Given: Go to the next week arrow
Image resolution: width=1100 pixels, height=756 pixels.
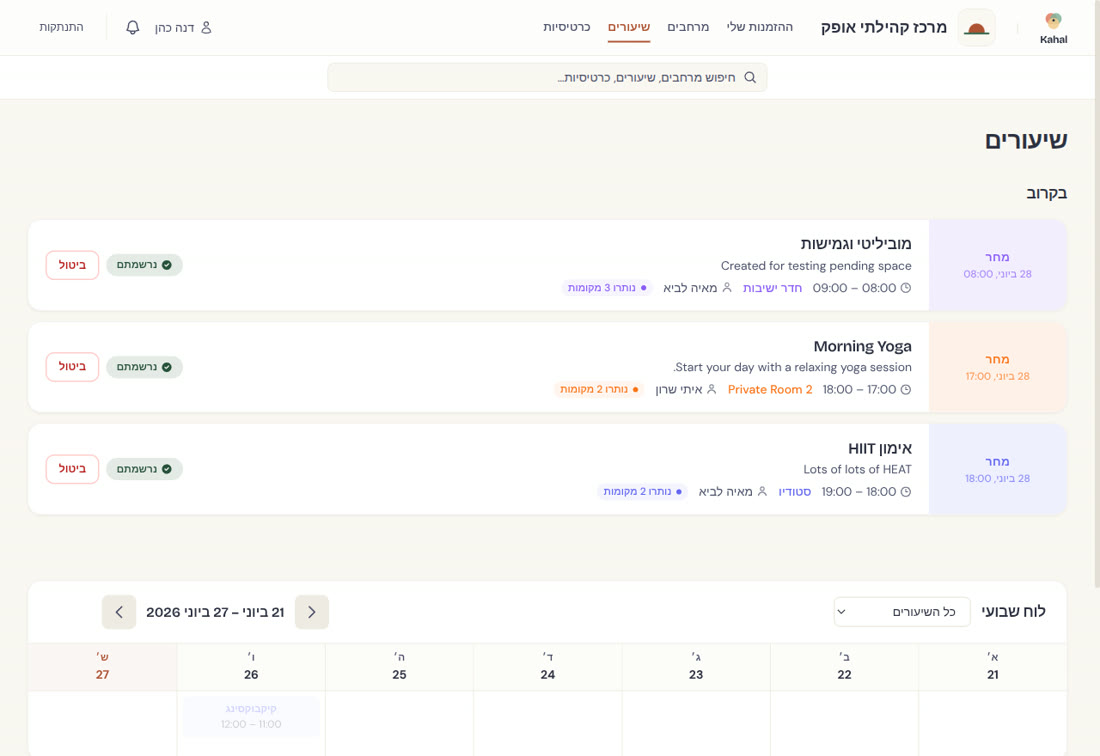Looking at the screenshot, I should click(119, 612).
